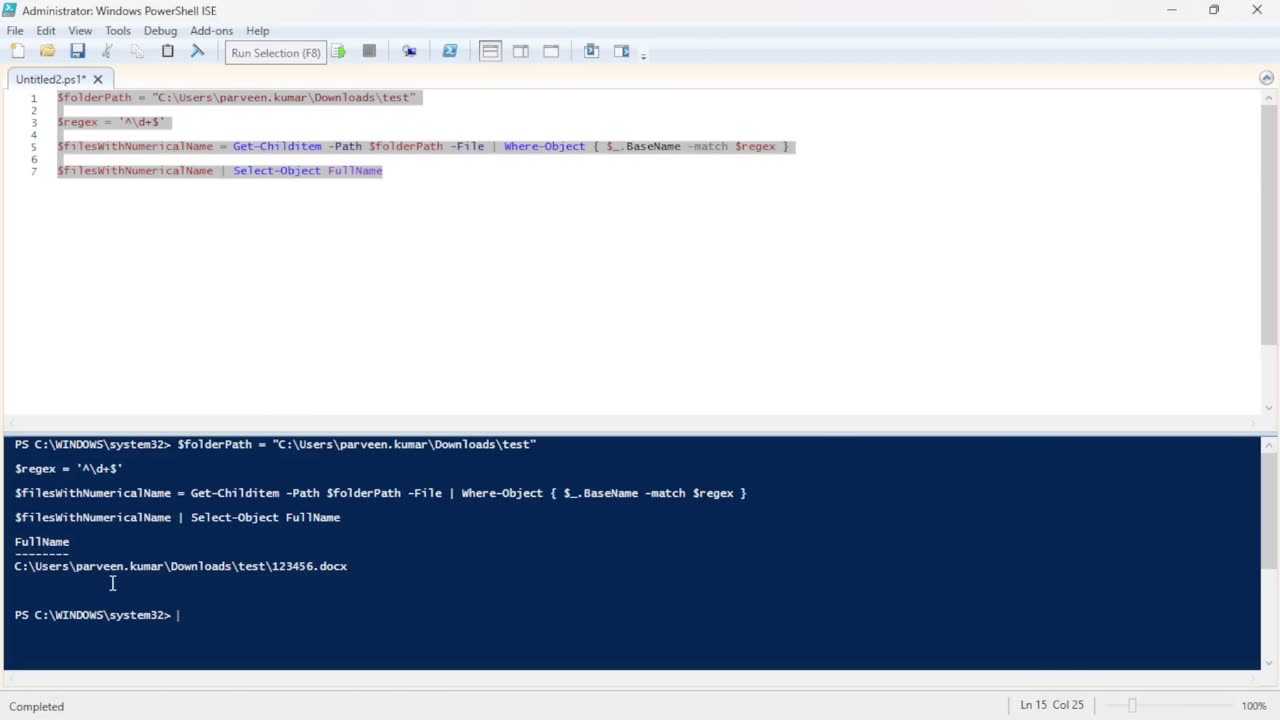Stop operation with the gray square icon
The height and width of the screenshot is (720, 1280).
pyautogui.click(x=369, y=51)
